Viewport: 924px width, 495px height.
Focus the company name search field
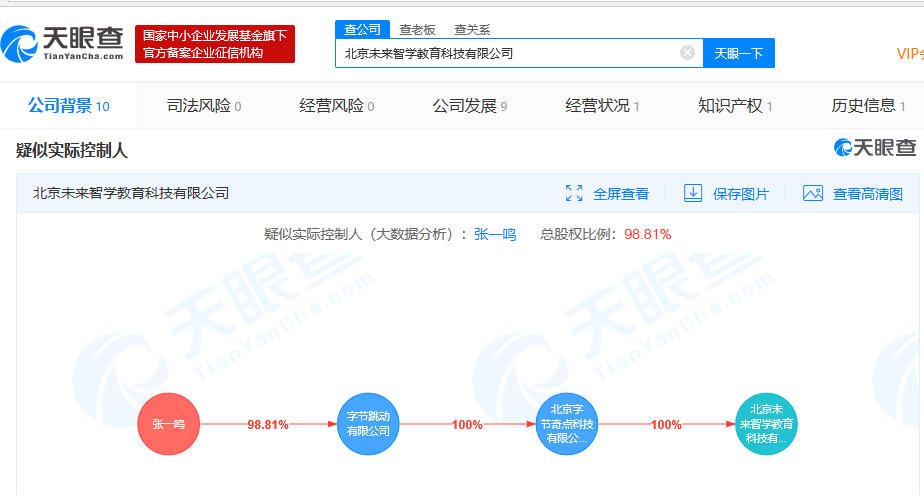click(508, 53)
